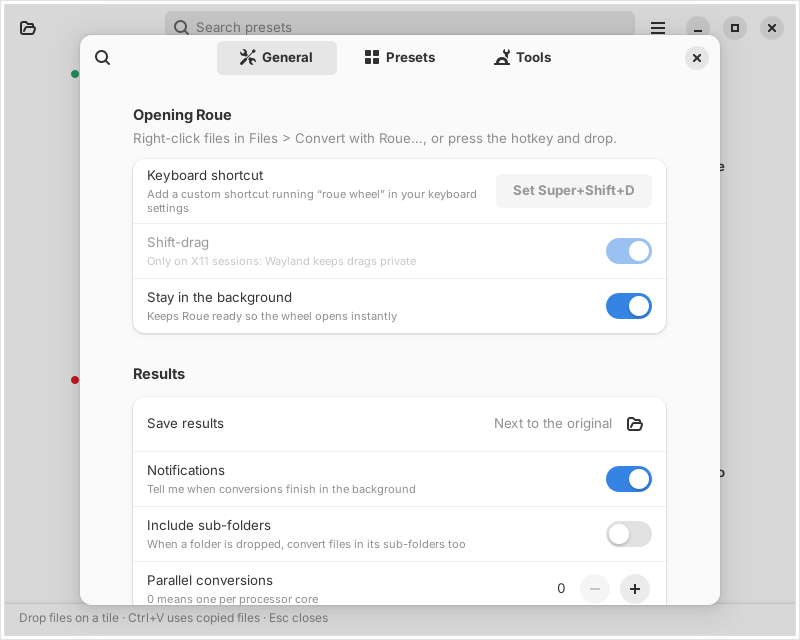This screenshot has height=640, width=800.
Task: Click the Parallel conversions value 0
Action: 561,589
